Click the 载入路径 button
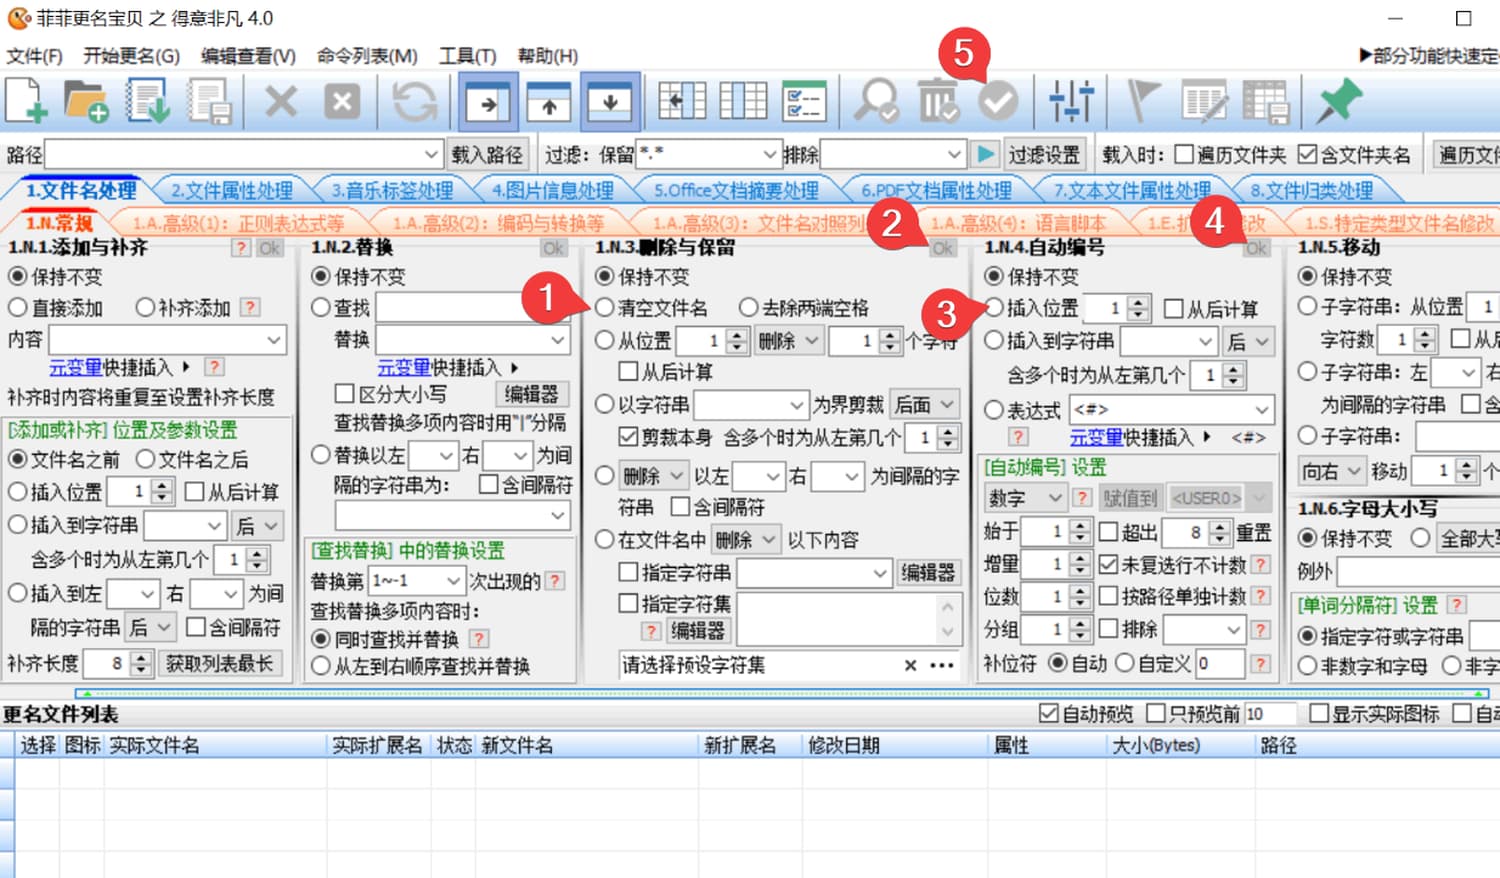This screenshot has width=1500, height=878. tap(487, 154)
